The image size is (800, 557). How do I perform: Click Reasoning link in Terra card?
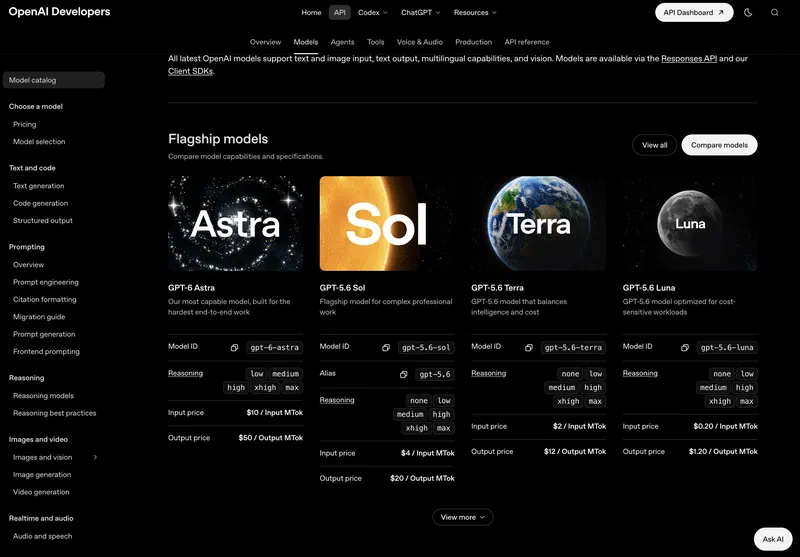click(489, 373)
